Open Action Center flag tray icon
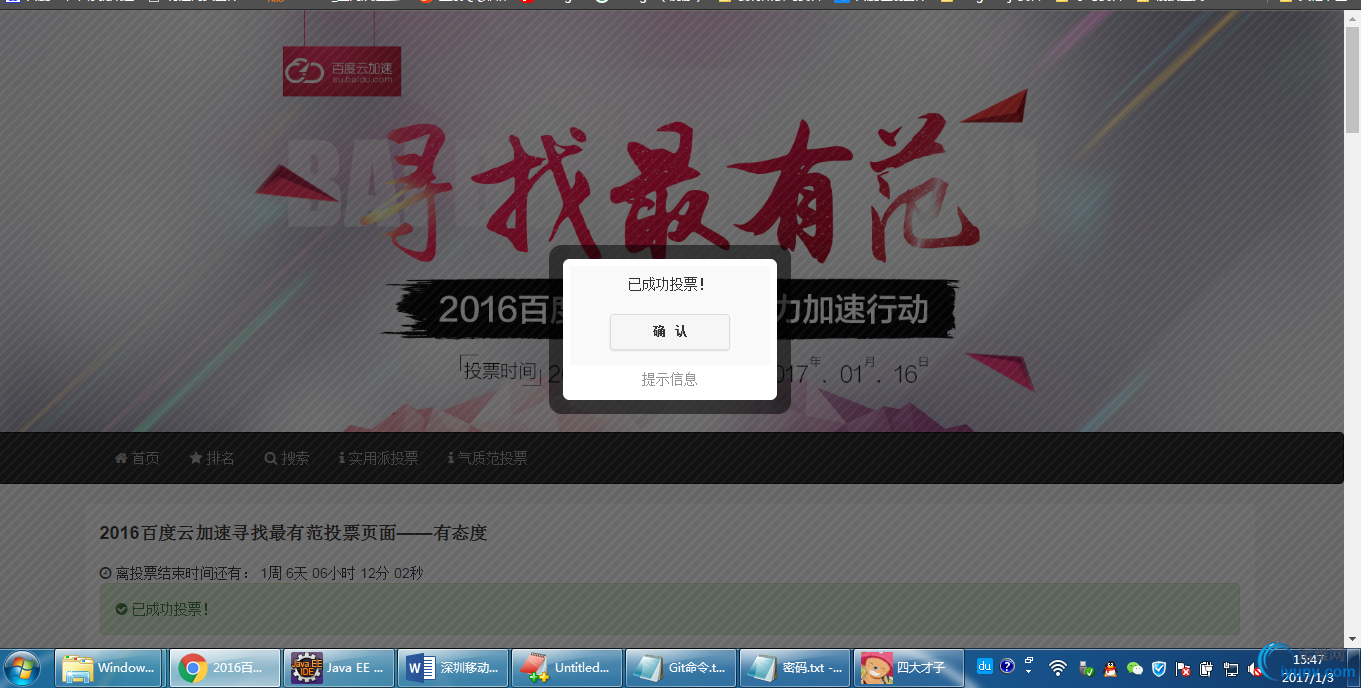This screenshot has width=1361, height=688. coord(1183,668)
